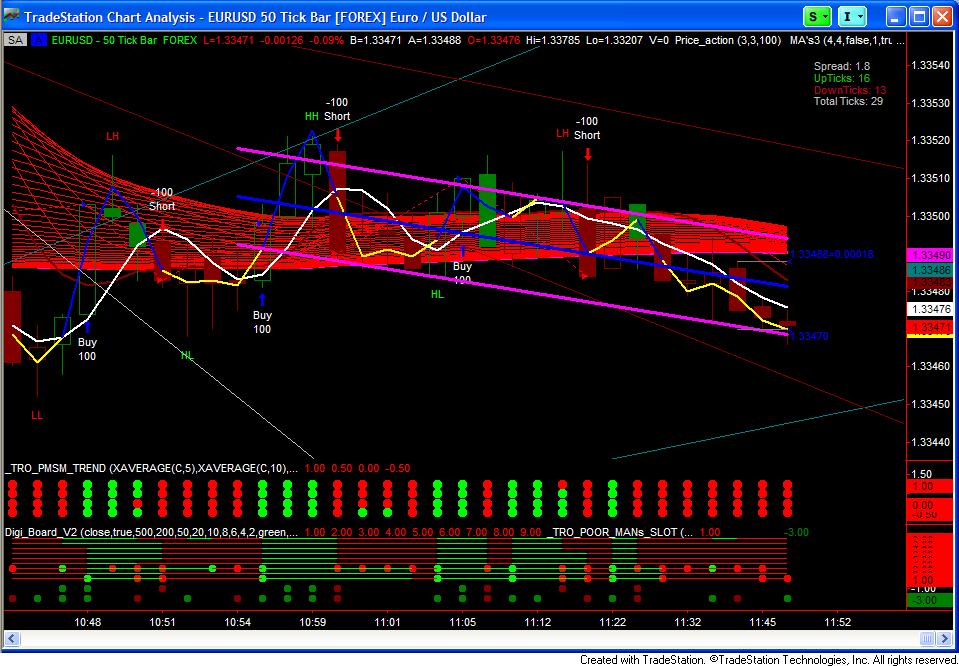This screenshot has width=959, height=666.
Task: Click the SA button on status line
Action: (x=14, y=40)
